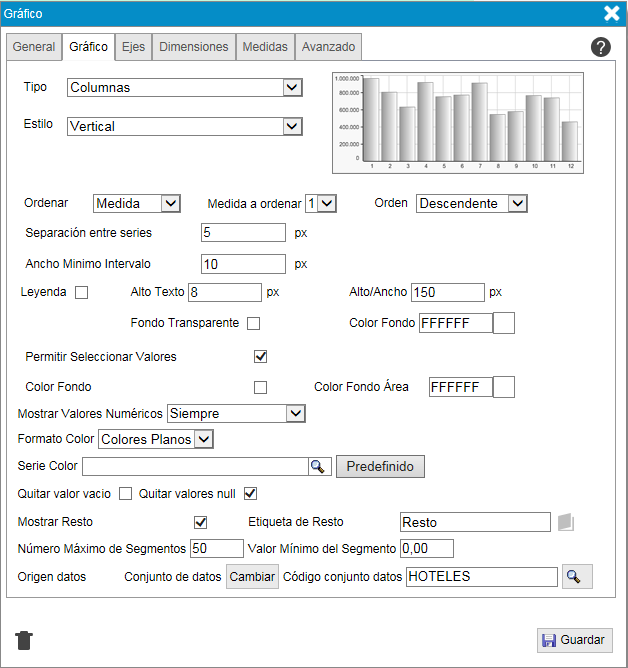Expand the Estilo dropdown set to Vertical
Viewport: 628px width, 668px height.
[185, 127]
